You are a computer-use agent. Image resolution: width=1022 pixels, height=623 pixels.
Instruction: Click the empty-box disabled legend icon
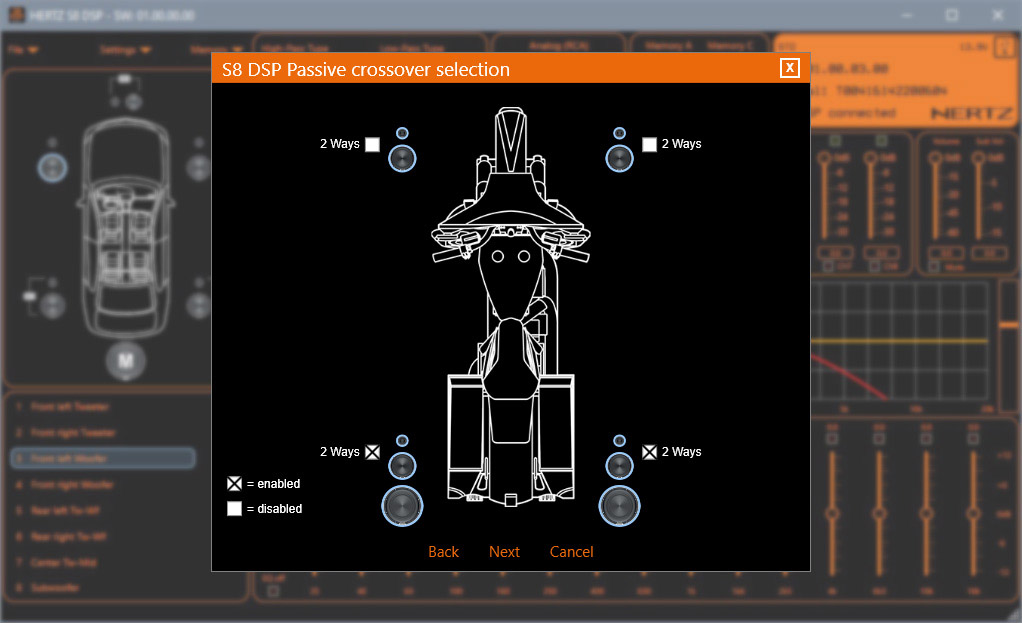[234, 508]
